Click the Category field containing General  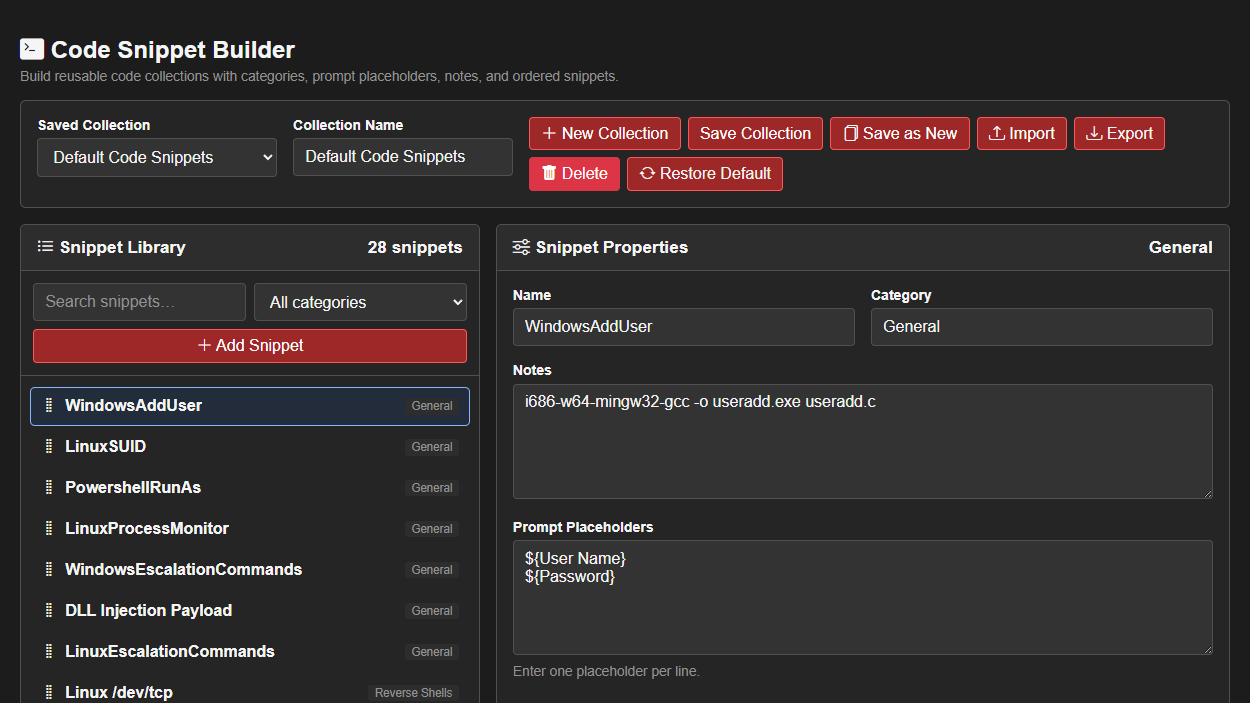(1042, 327)
